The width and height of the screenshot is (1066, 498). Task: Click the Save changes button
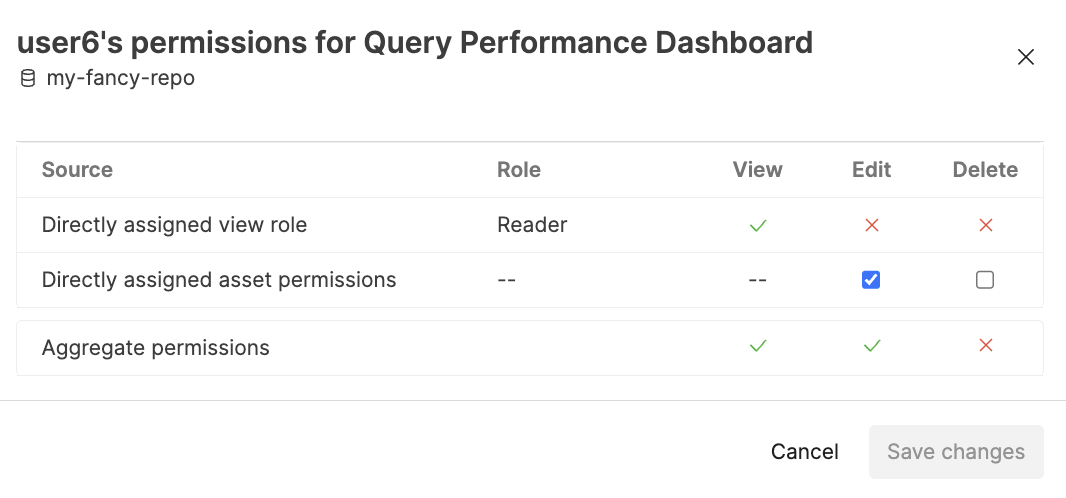tap(956, 452)
